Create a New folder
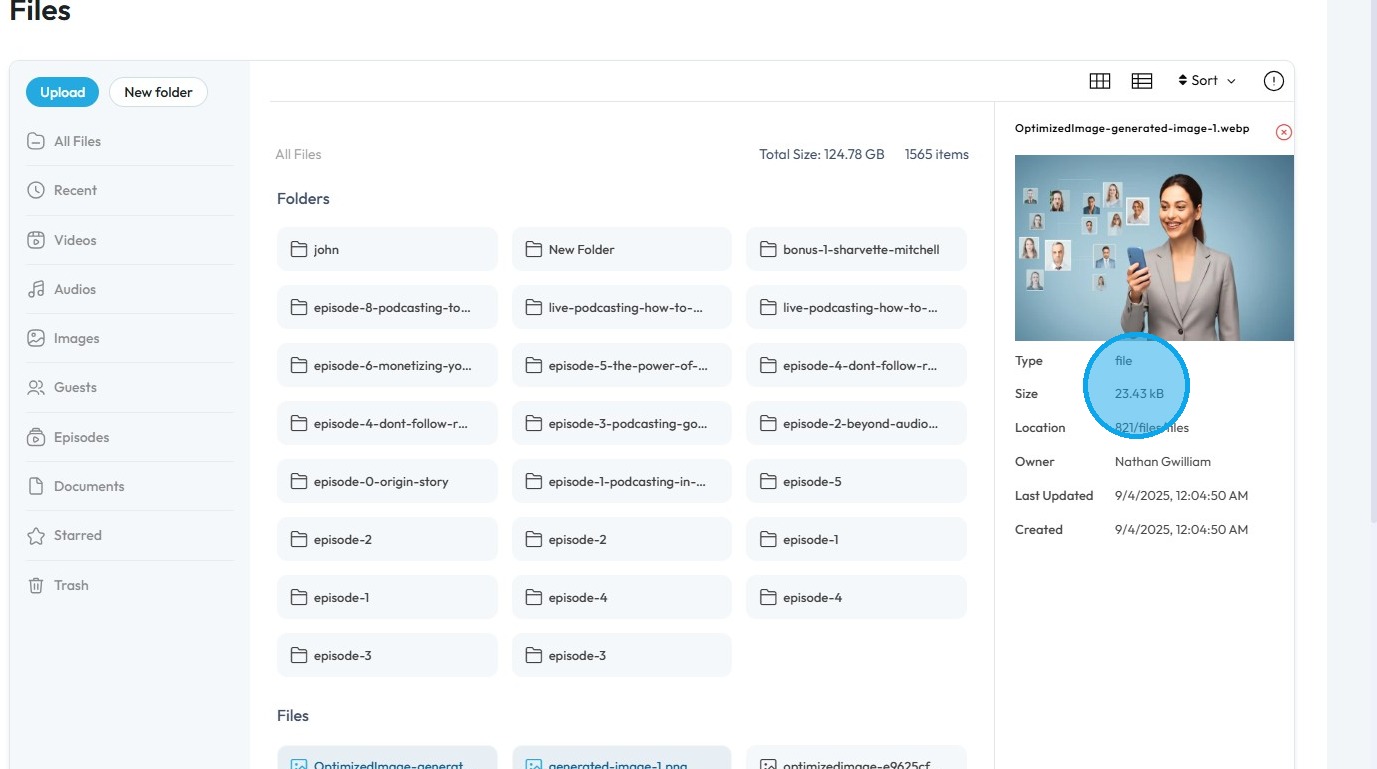Screen dimensions: 1377x769 pyautogui.click(x=158, y=92)
